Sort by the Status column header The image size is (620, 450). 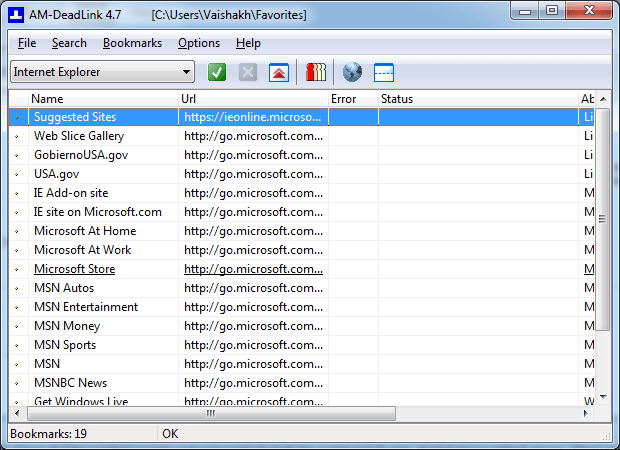(478, 99)
